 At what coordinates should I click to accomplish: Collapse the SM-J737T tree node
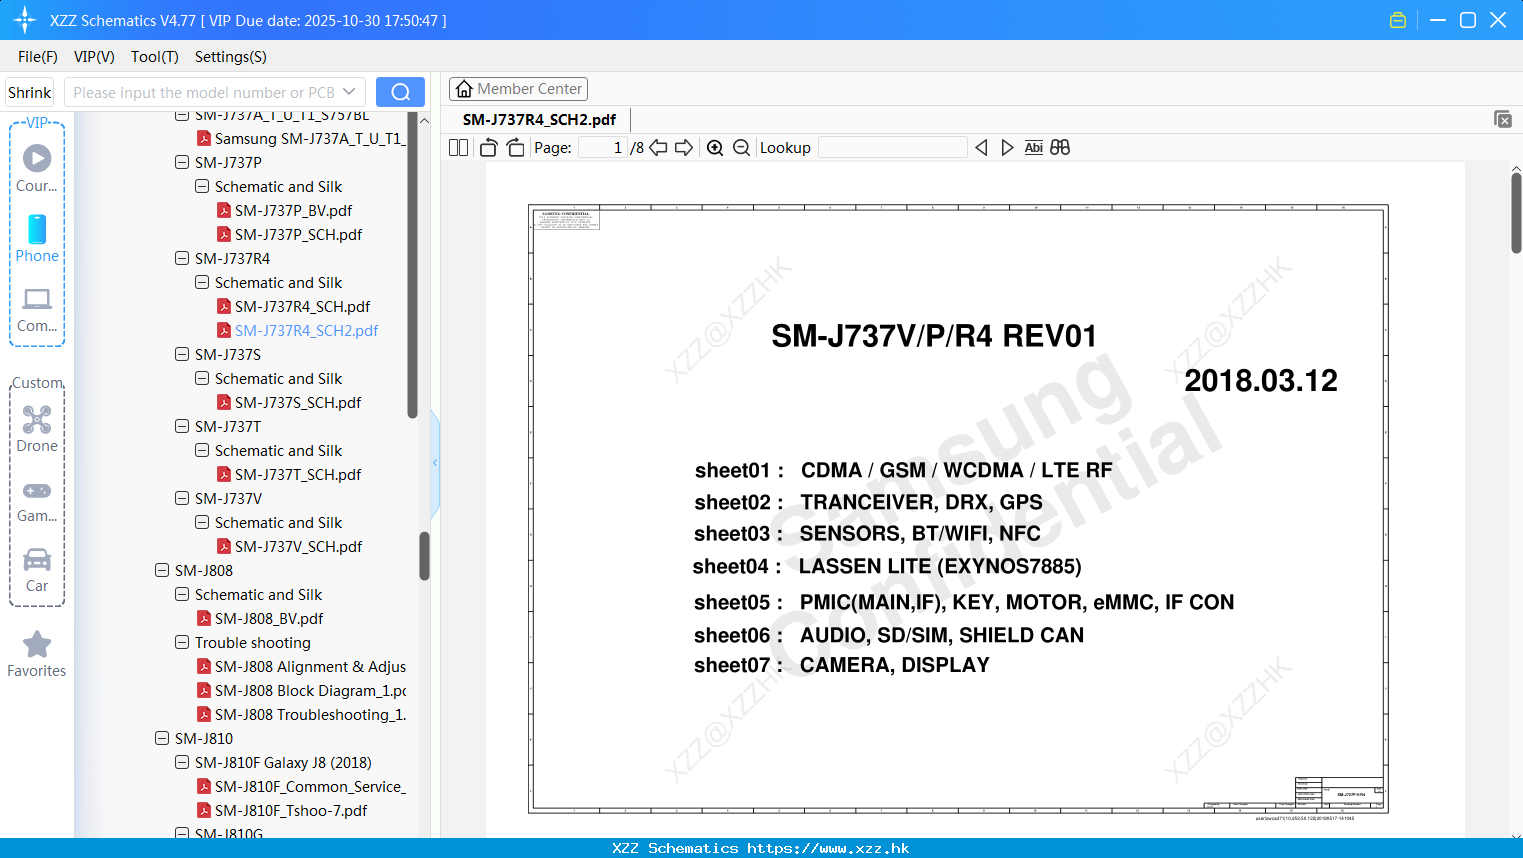click(182, 426)
